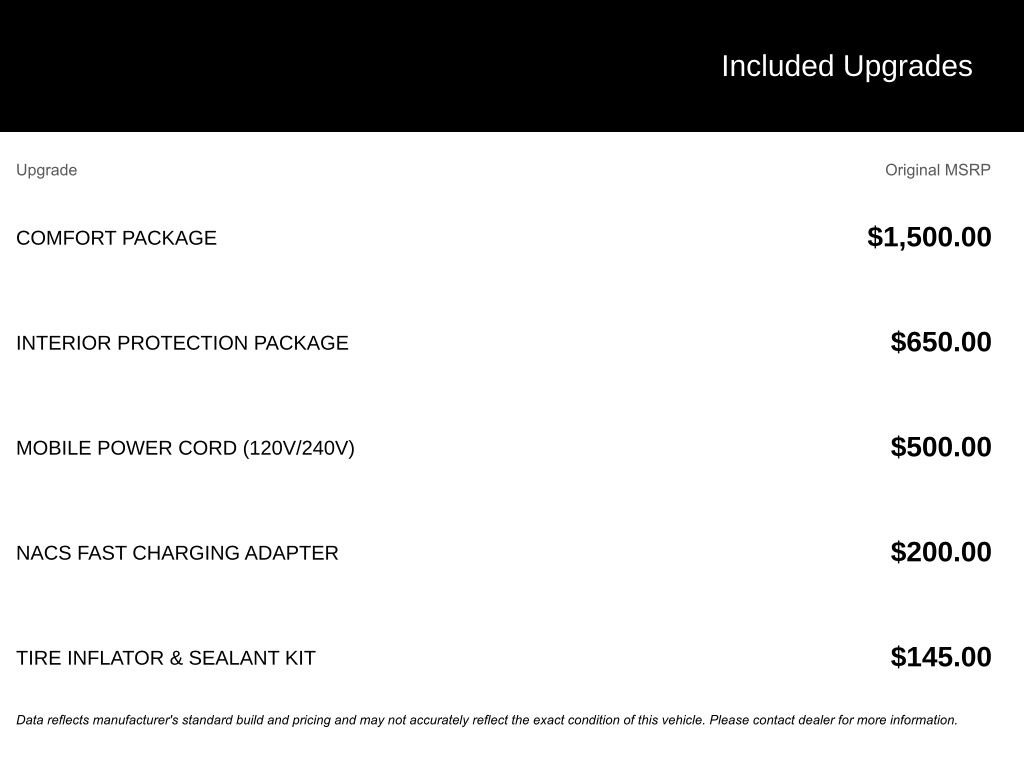The width and height of the screenshot is (1024, 768).
Task: Click 'Please contact dealer for more information'
Action: pos(833,720)
